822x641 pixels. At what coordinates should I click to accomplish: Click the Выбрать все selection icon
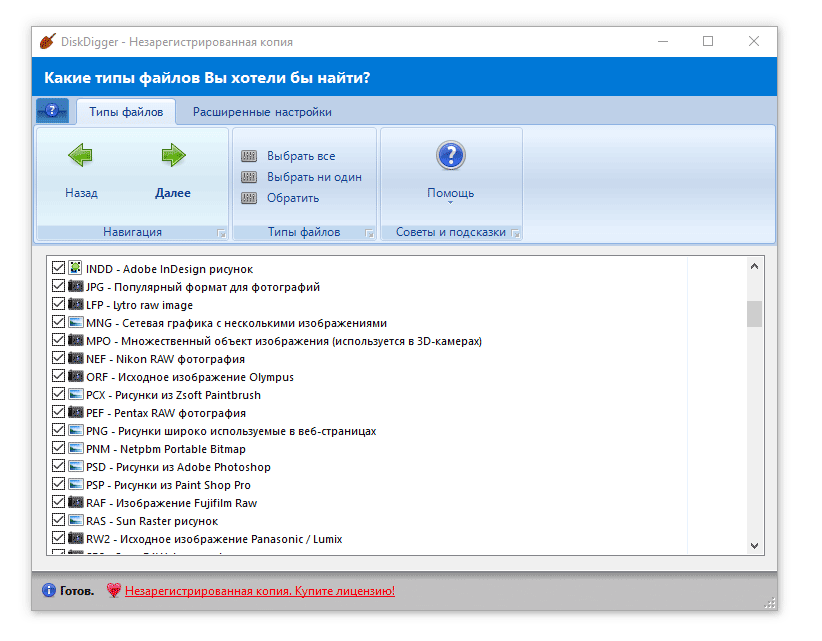pyautogui.click(x=250, y=156)
